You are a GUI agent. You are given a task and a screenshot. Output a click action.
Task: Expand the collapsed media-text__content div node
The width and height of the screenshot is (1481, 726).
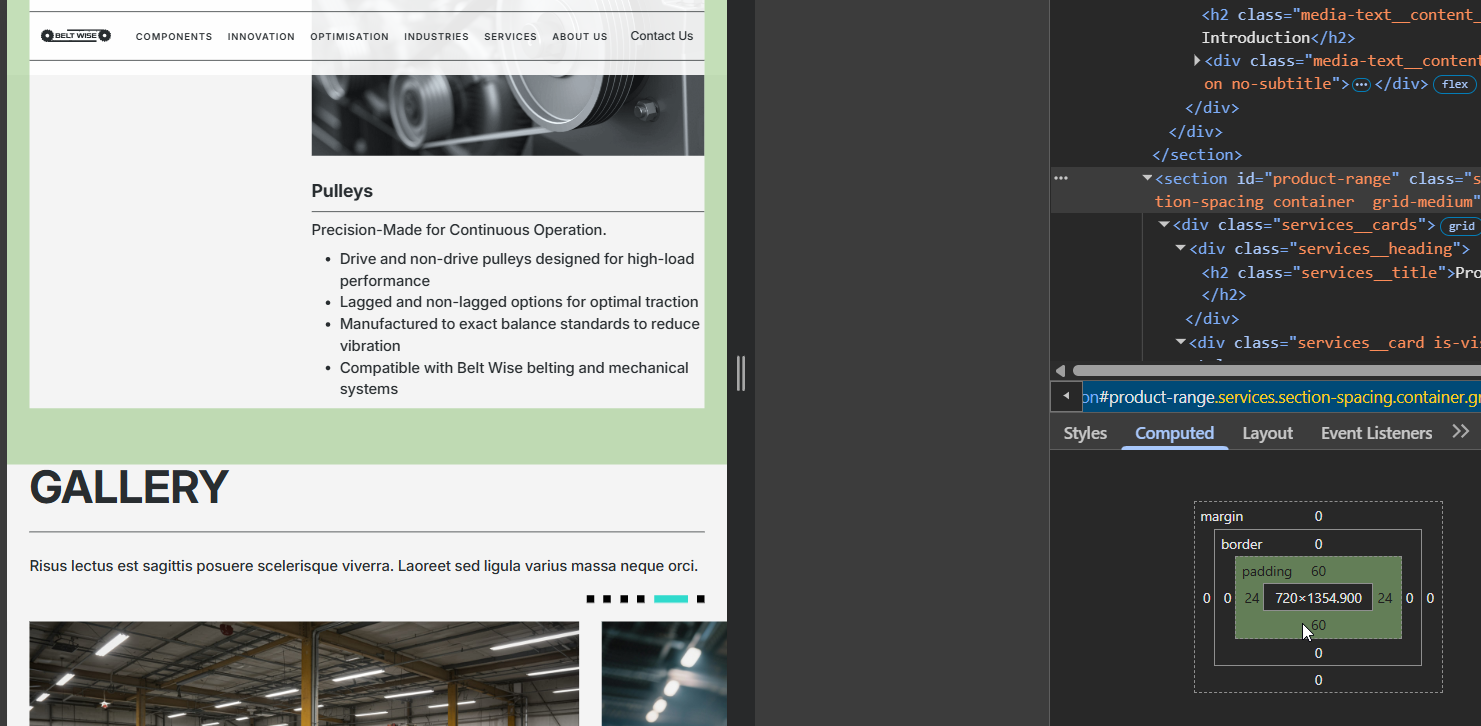pos(1197,61)
